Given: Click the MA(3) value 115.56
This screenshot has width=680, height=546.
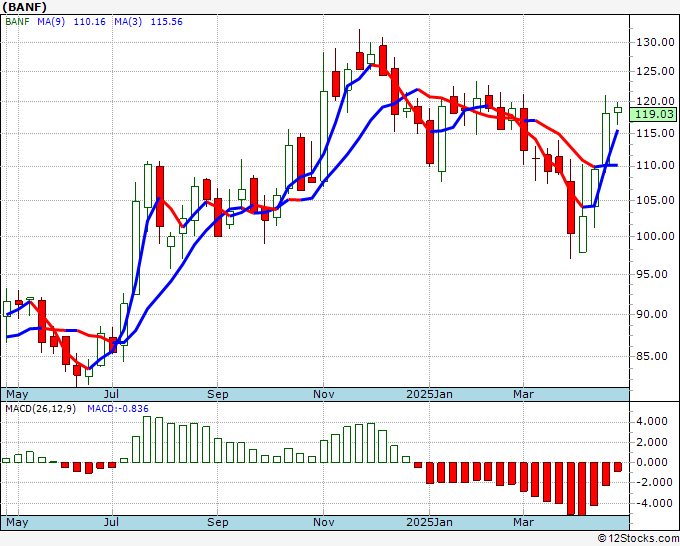Looking at the screenshot, I should pos(167,22).
